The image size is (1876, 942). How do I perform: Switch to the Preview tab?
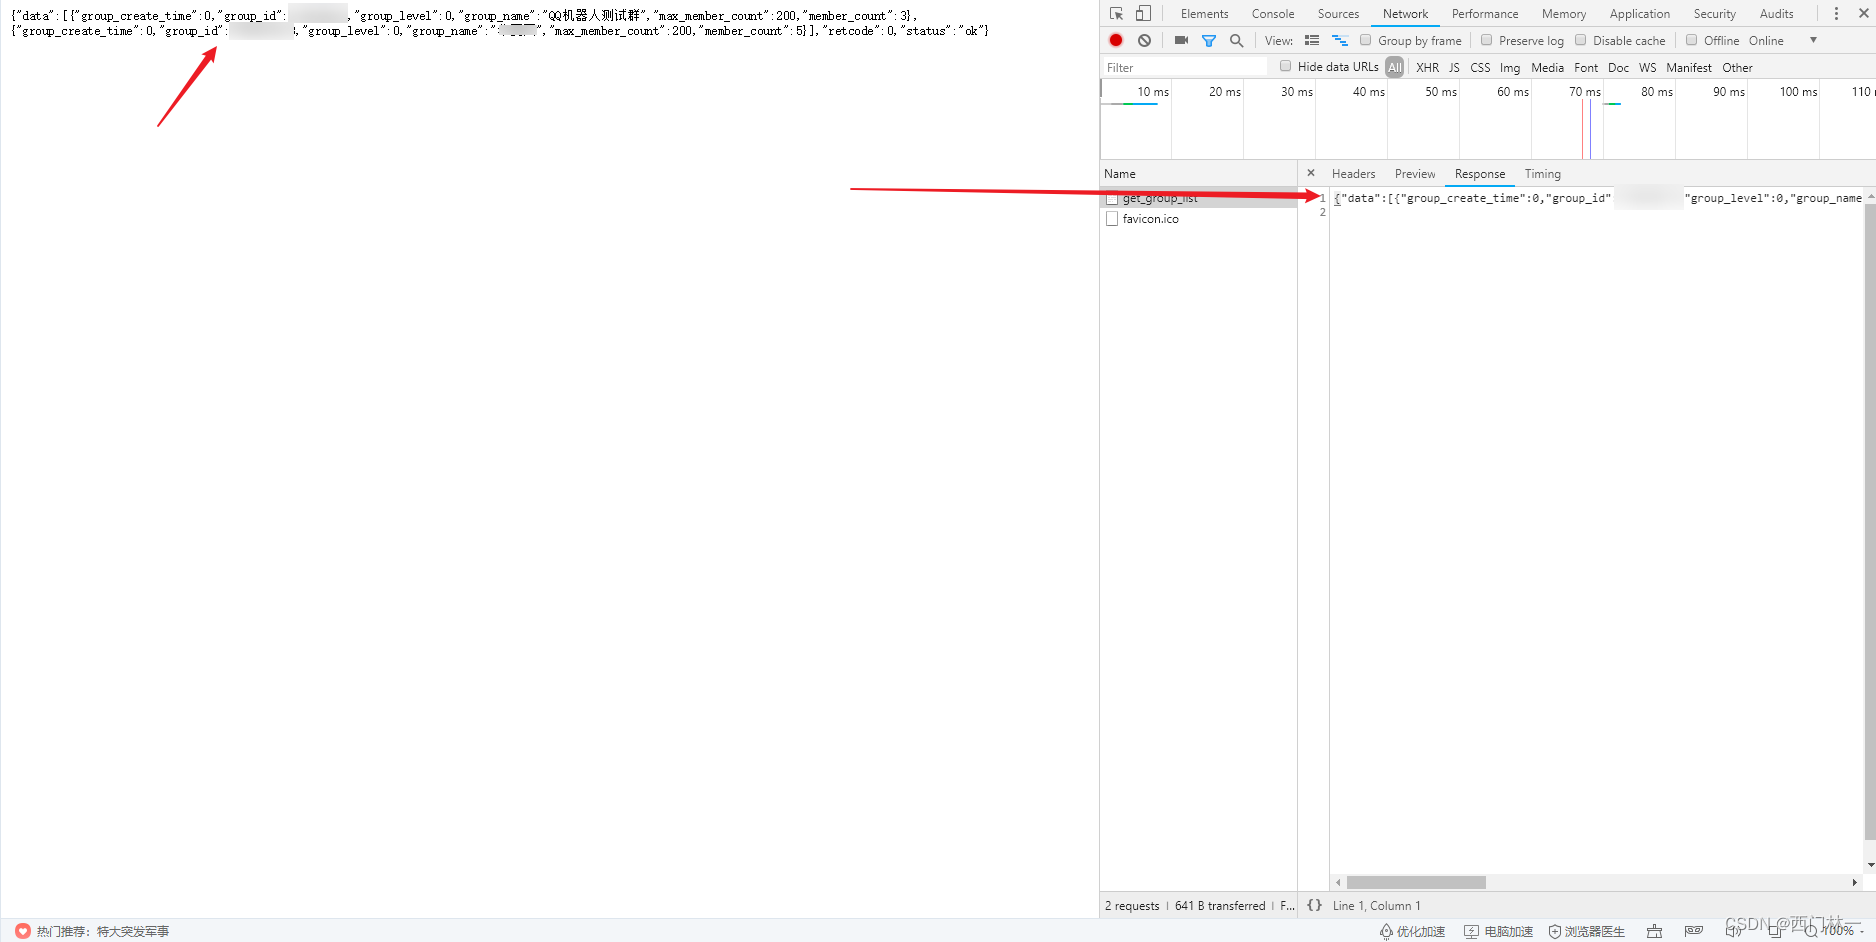click(1415, 173)
